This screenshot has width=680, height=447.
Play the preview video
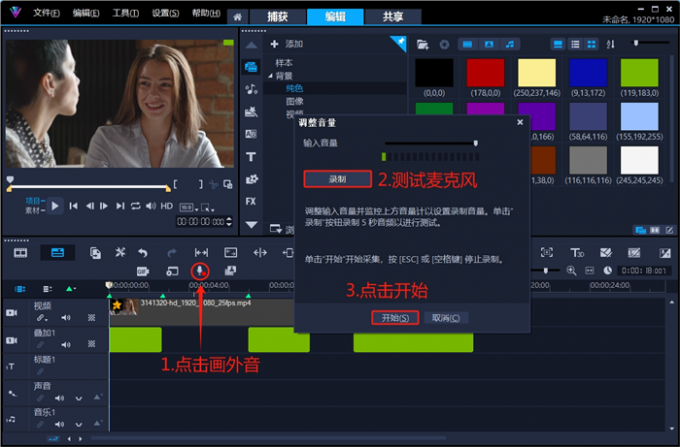55,206
